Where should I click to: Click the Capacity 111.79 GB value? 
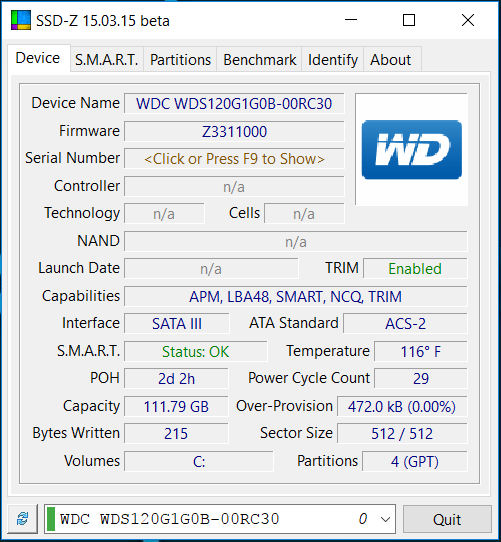(x=176, y=406)
